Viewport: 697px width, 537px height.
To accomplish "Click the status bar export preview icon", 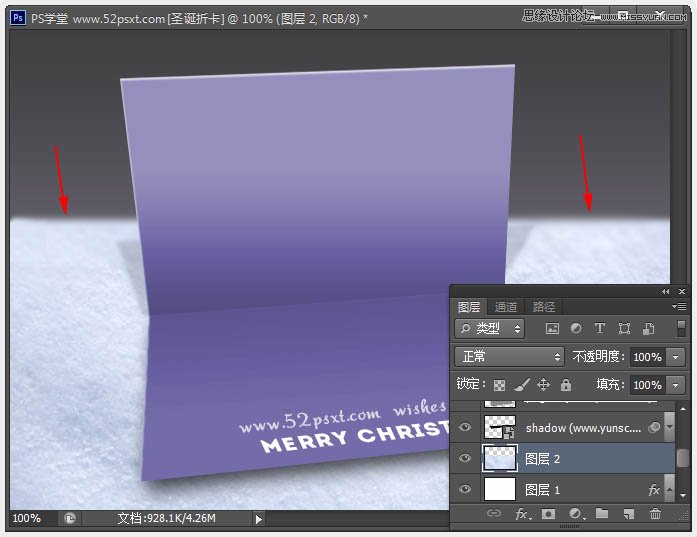I will (x=70, y=518).
